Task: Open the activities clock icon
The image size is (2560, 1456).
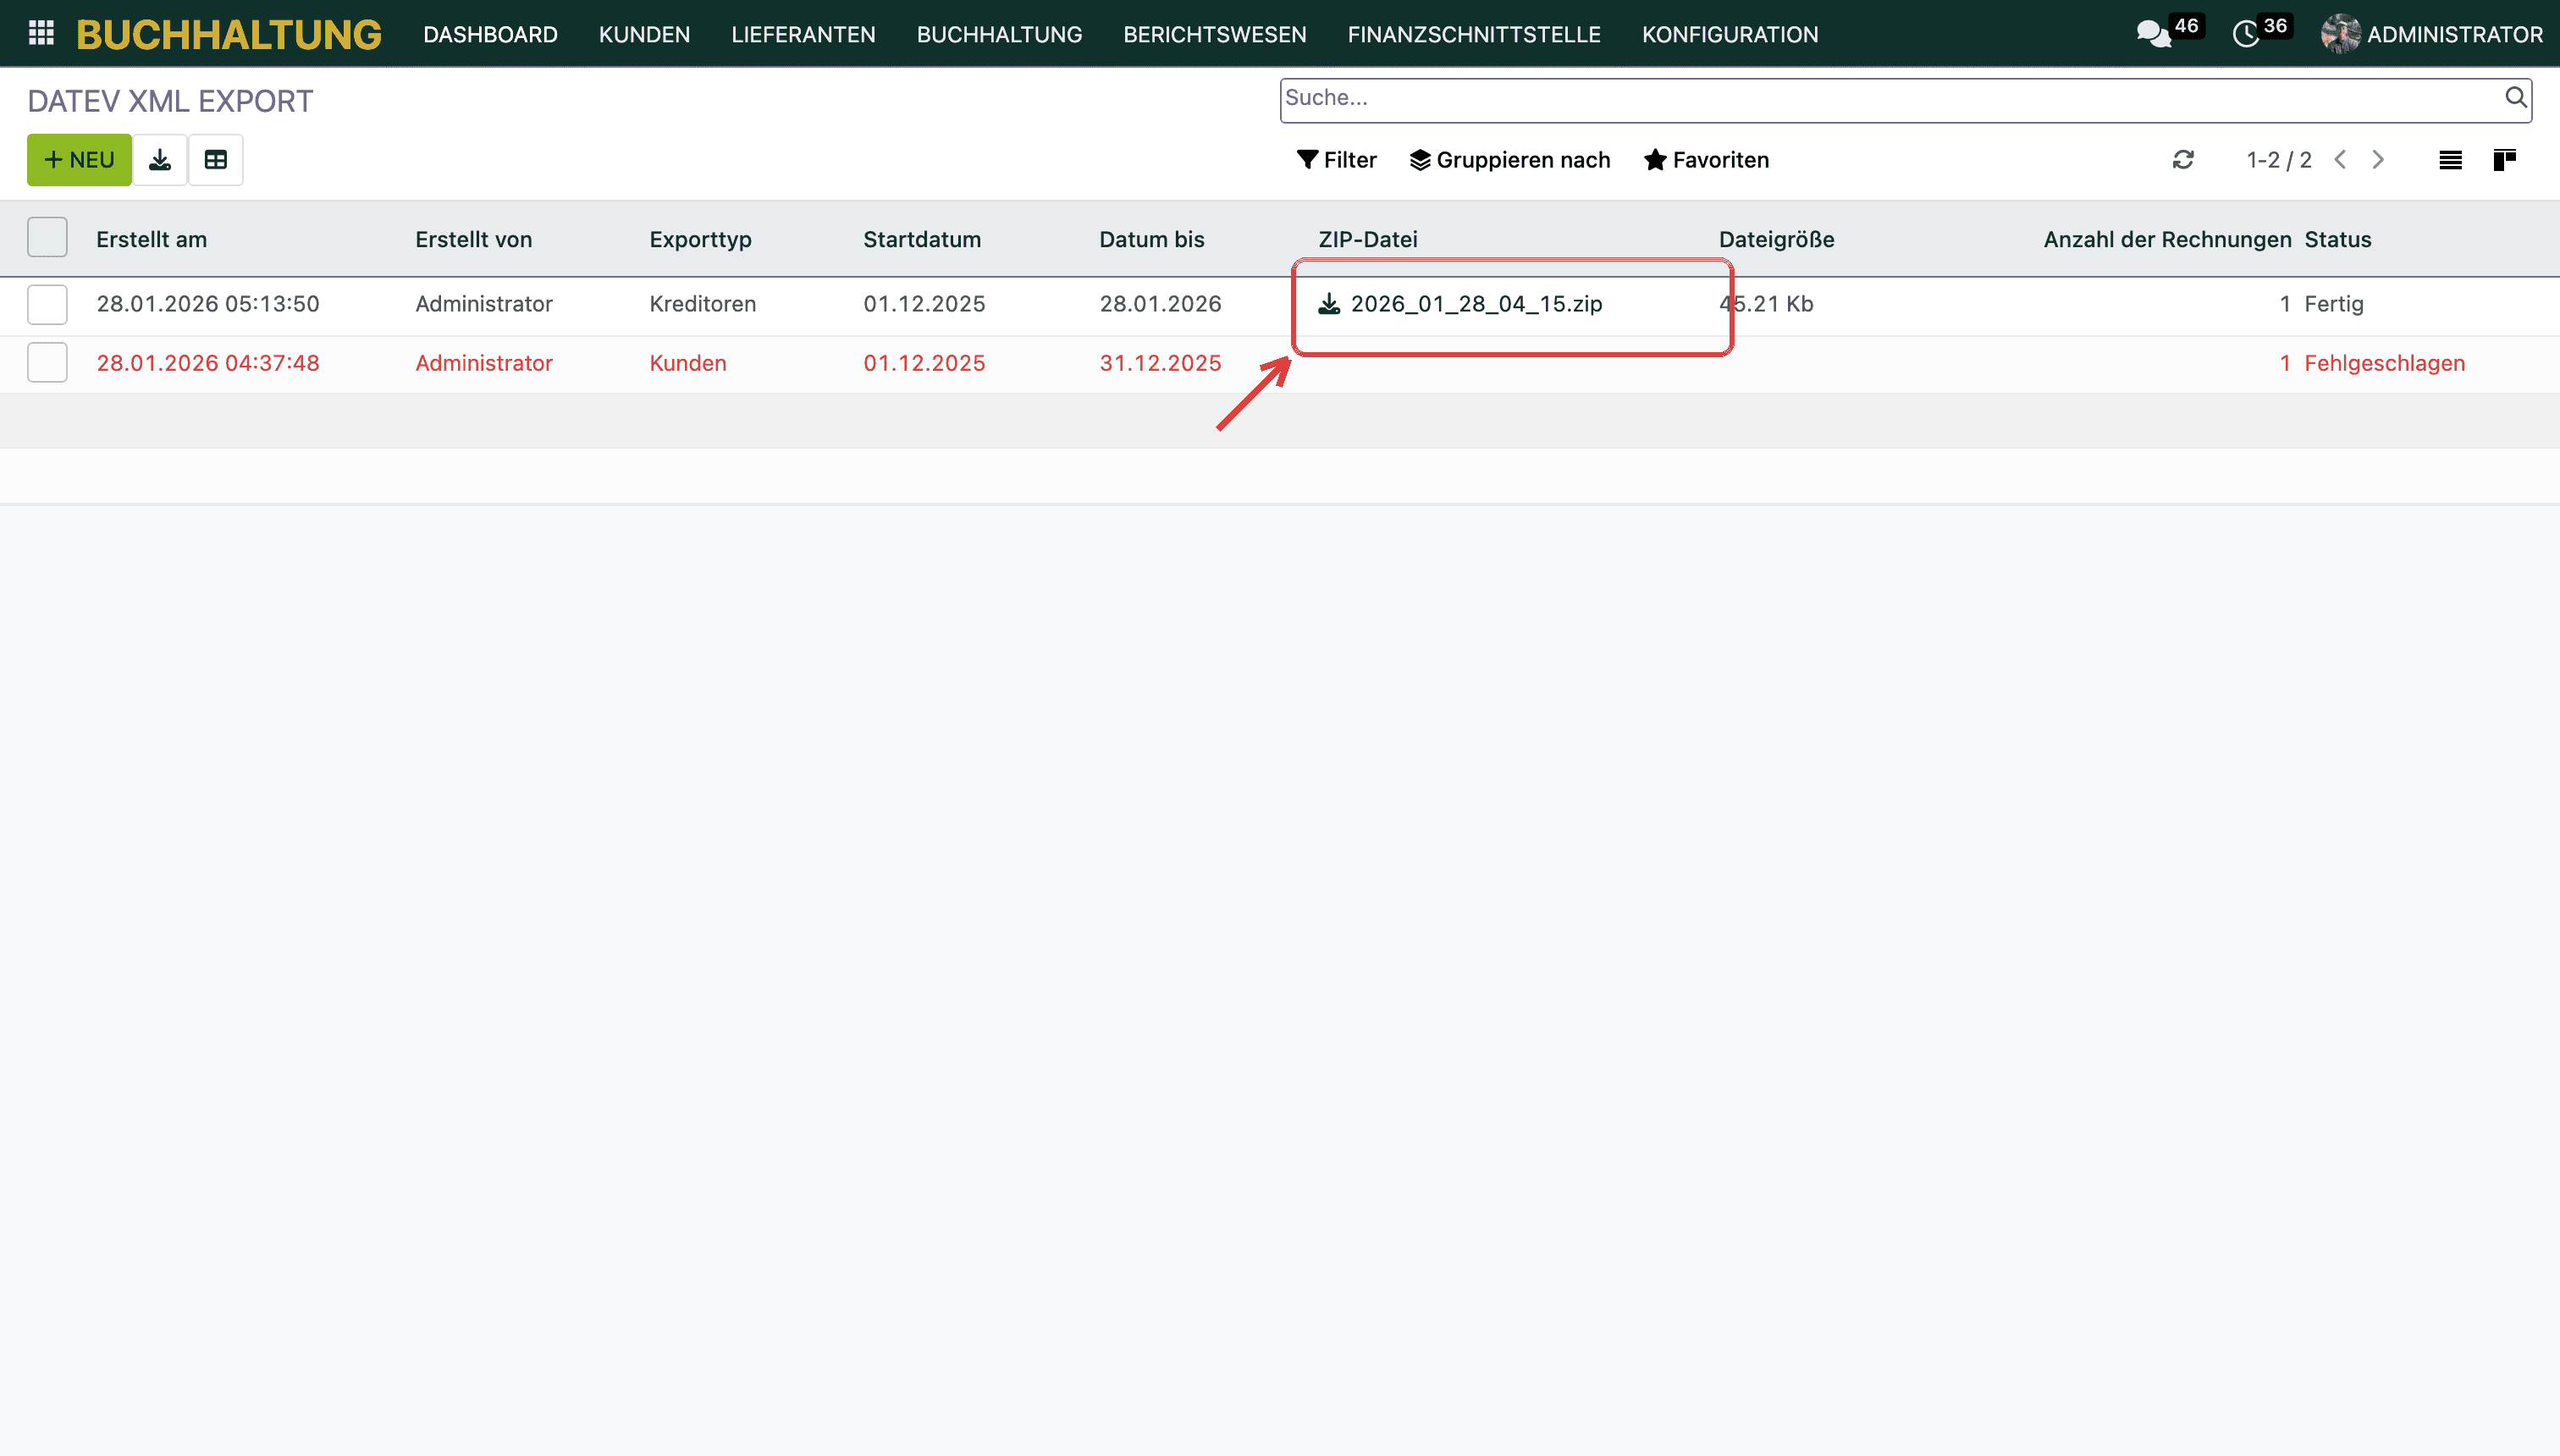Action: point(2246,34)
